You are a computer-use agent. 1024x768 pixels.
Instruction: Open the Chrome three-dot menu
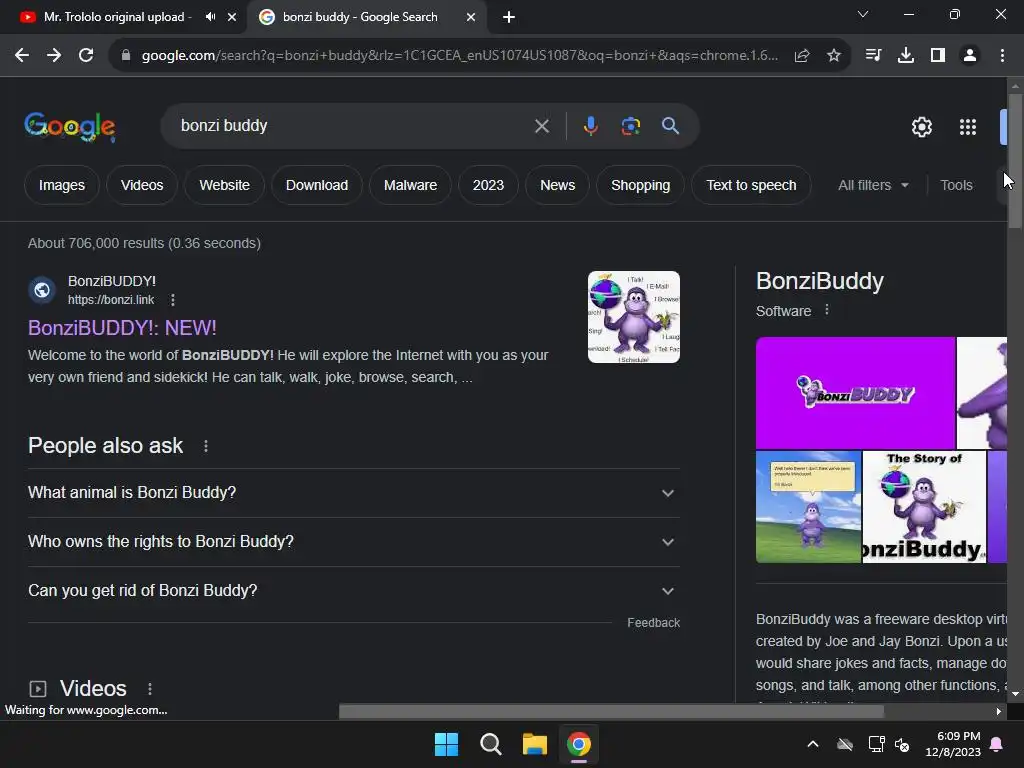(x=1002, y=56)
